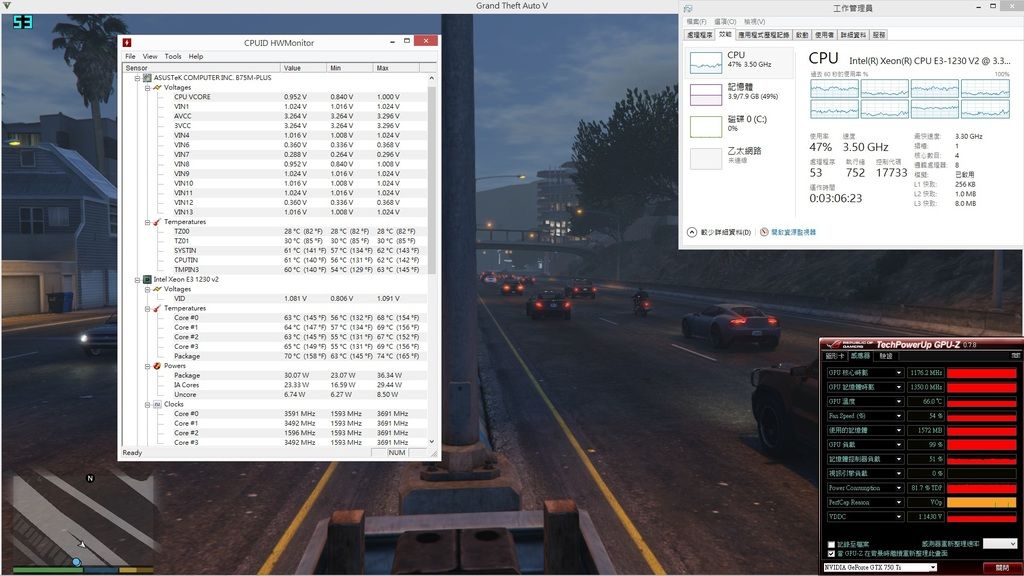This screenshot has height=576, width=1024.
Task: Click the Voltages icon under ASUSTeK B75M-PLUS
Action: (x=157, y=88)
